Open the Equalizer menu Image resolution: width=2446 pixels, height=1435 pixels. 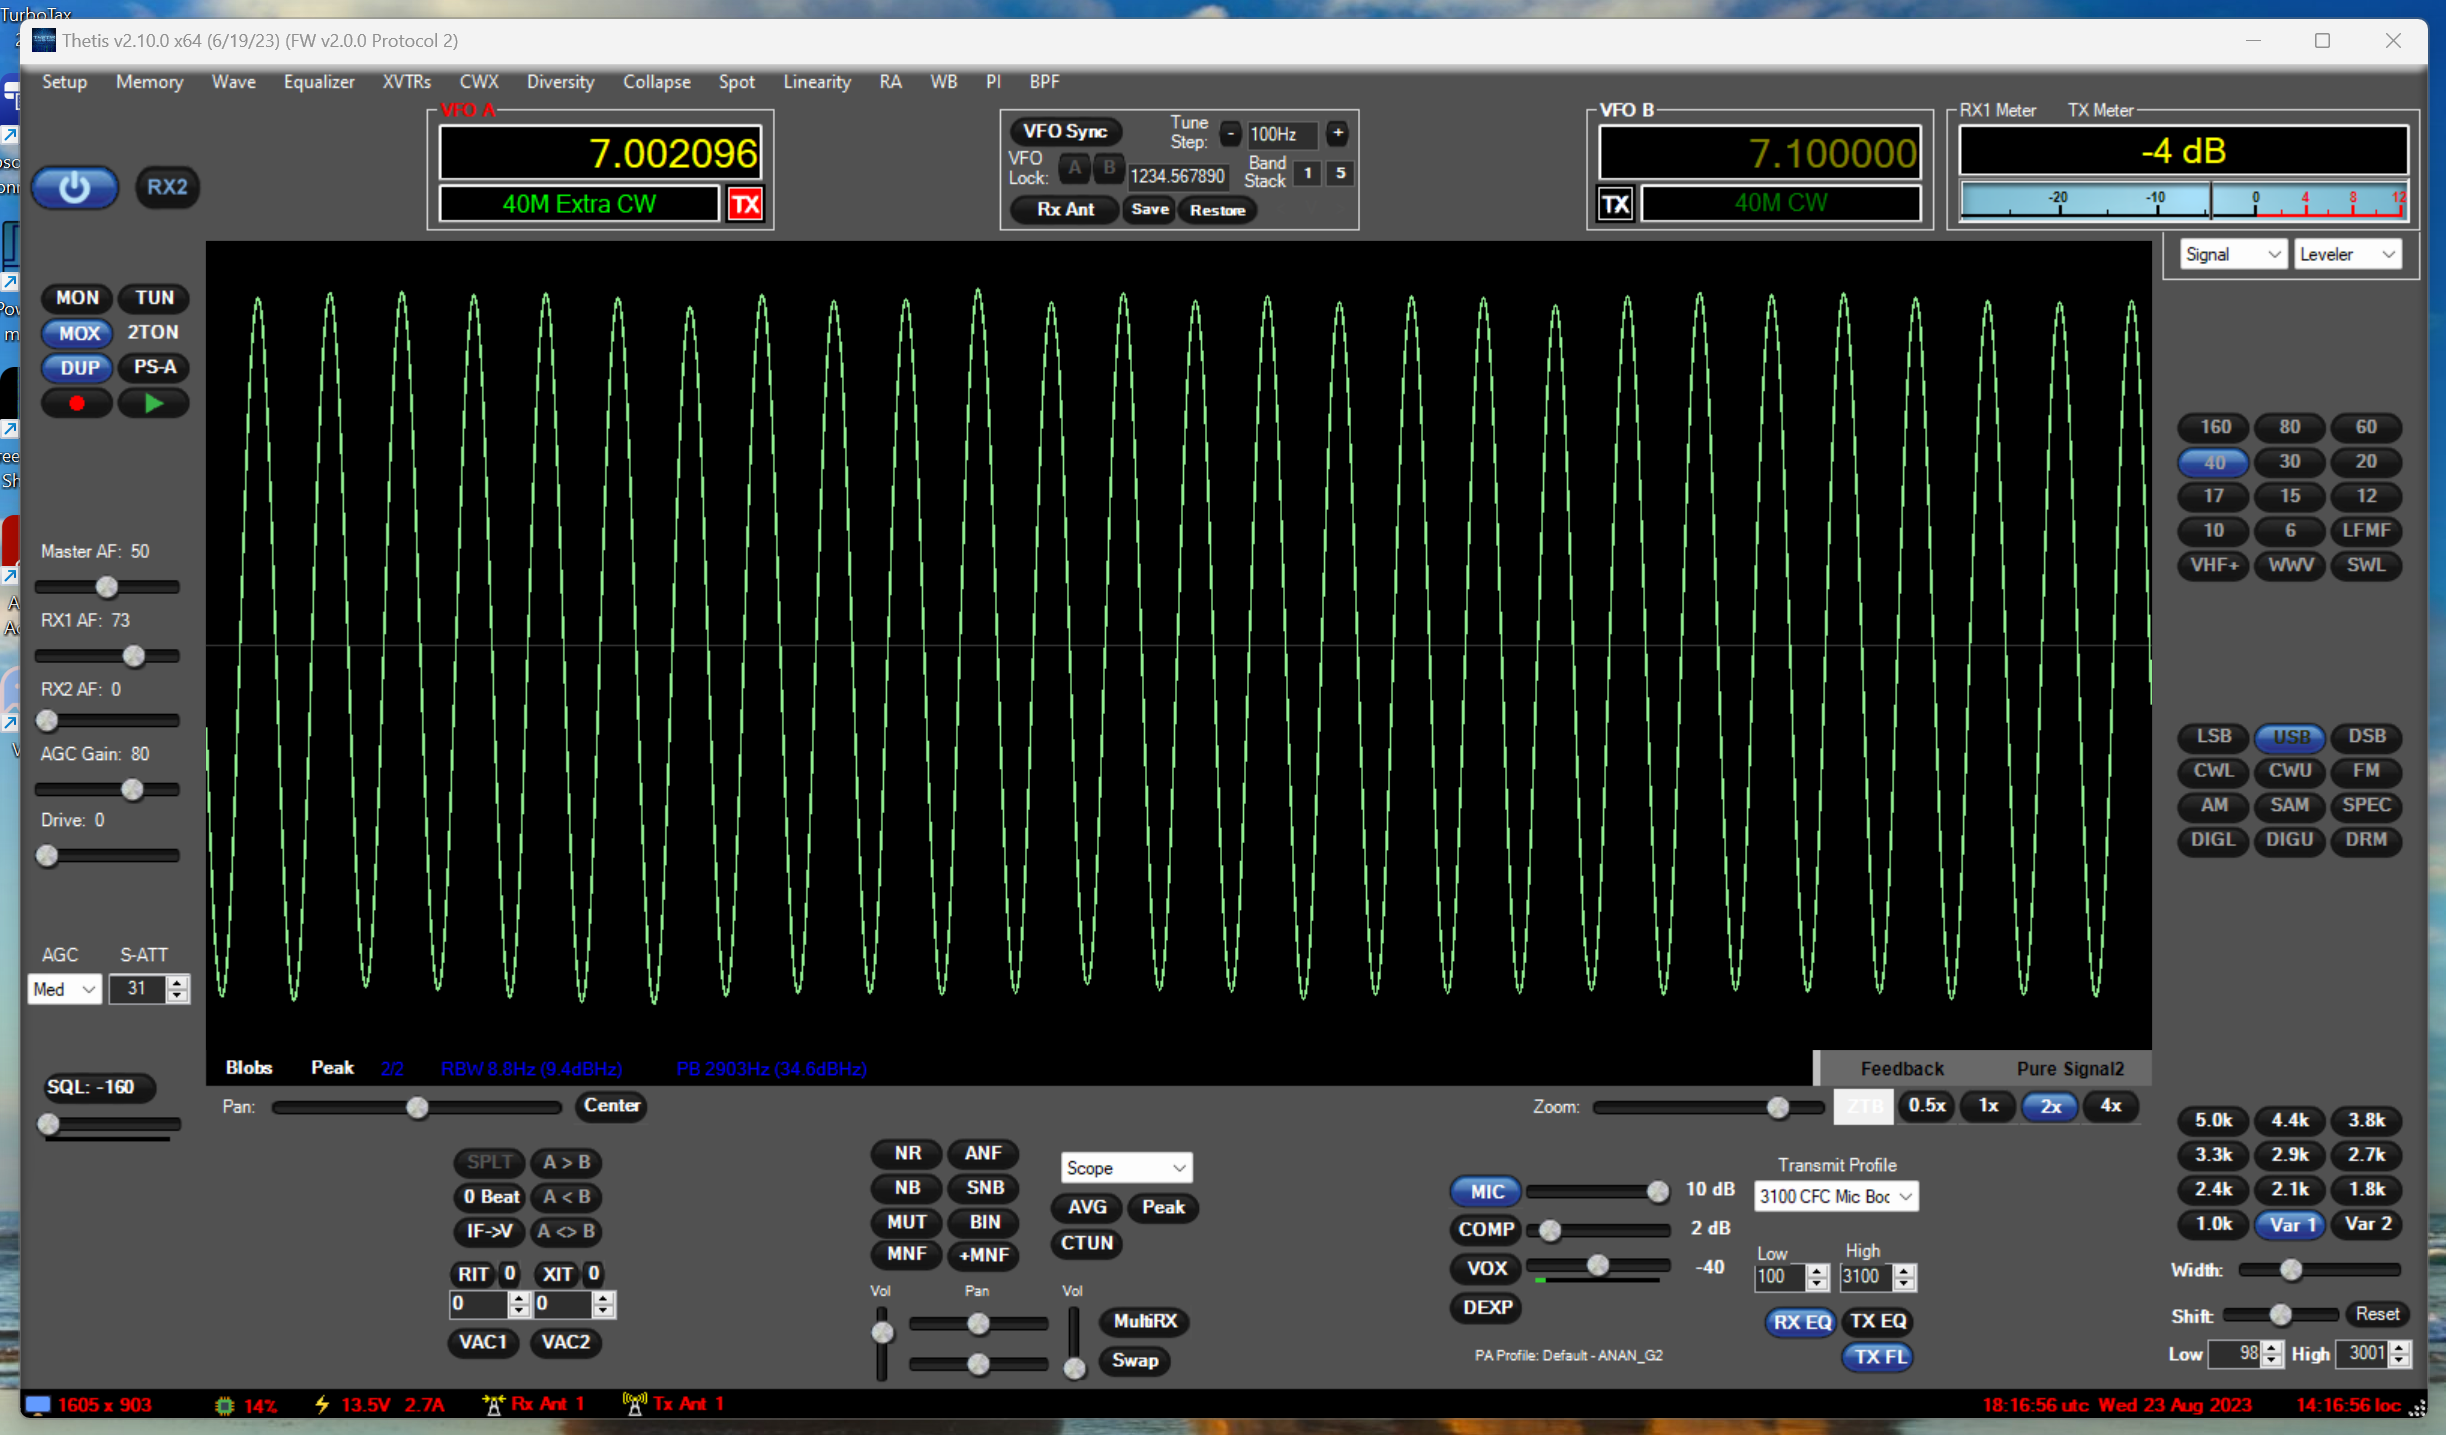click(319, 82)
